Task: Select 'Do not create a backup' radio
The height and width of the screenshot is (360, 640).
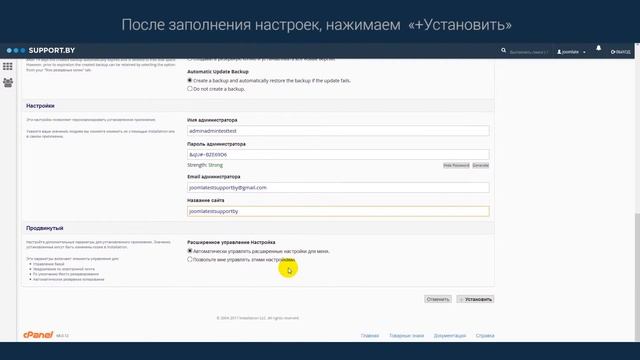Action: click(190, 89)
